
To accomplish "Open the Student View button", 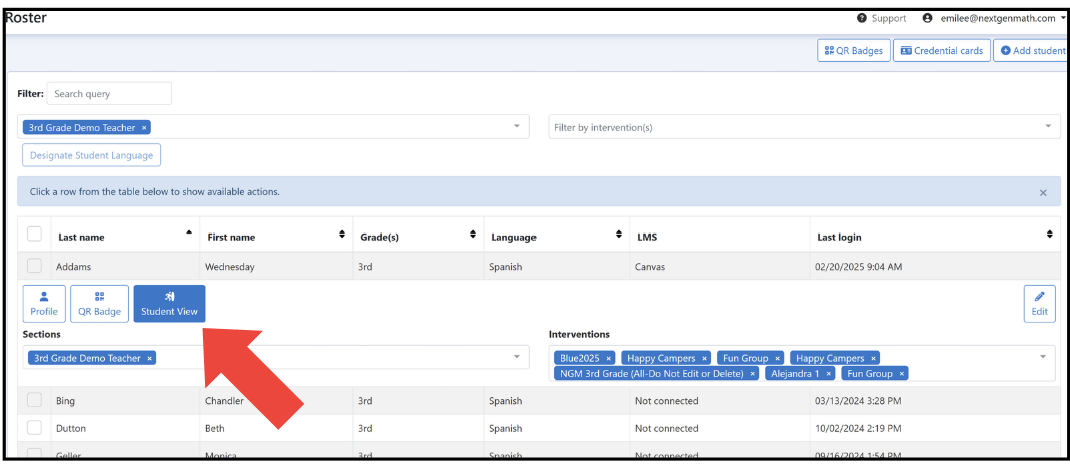I will click(x=169, y=304).
